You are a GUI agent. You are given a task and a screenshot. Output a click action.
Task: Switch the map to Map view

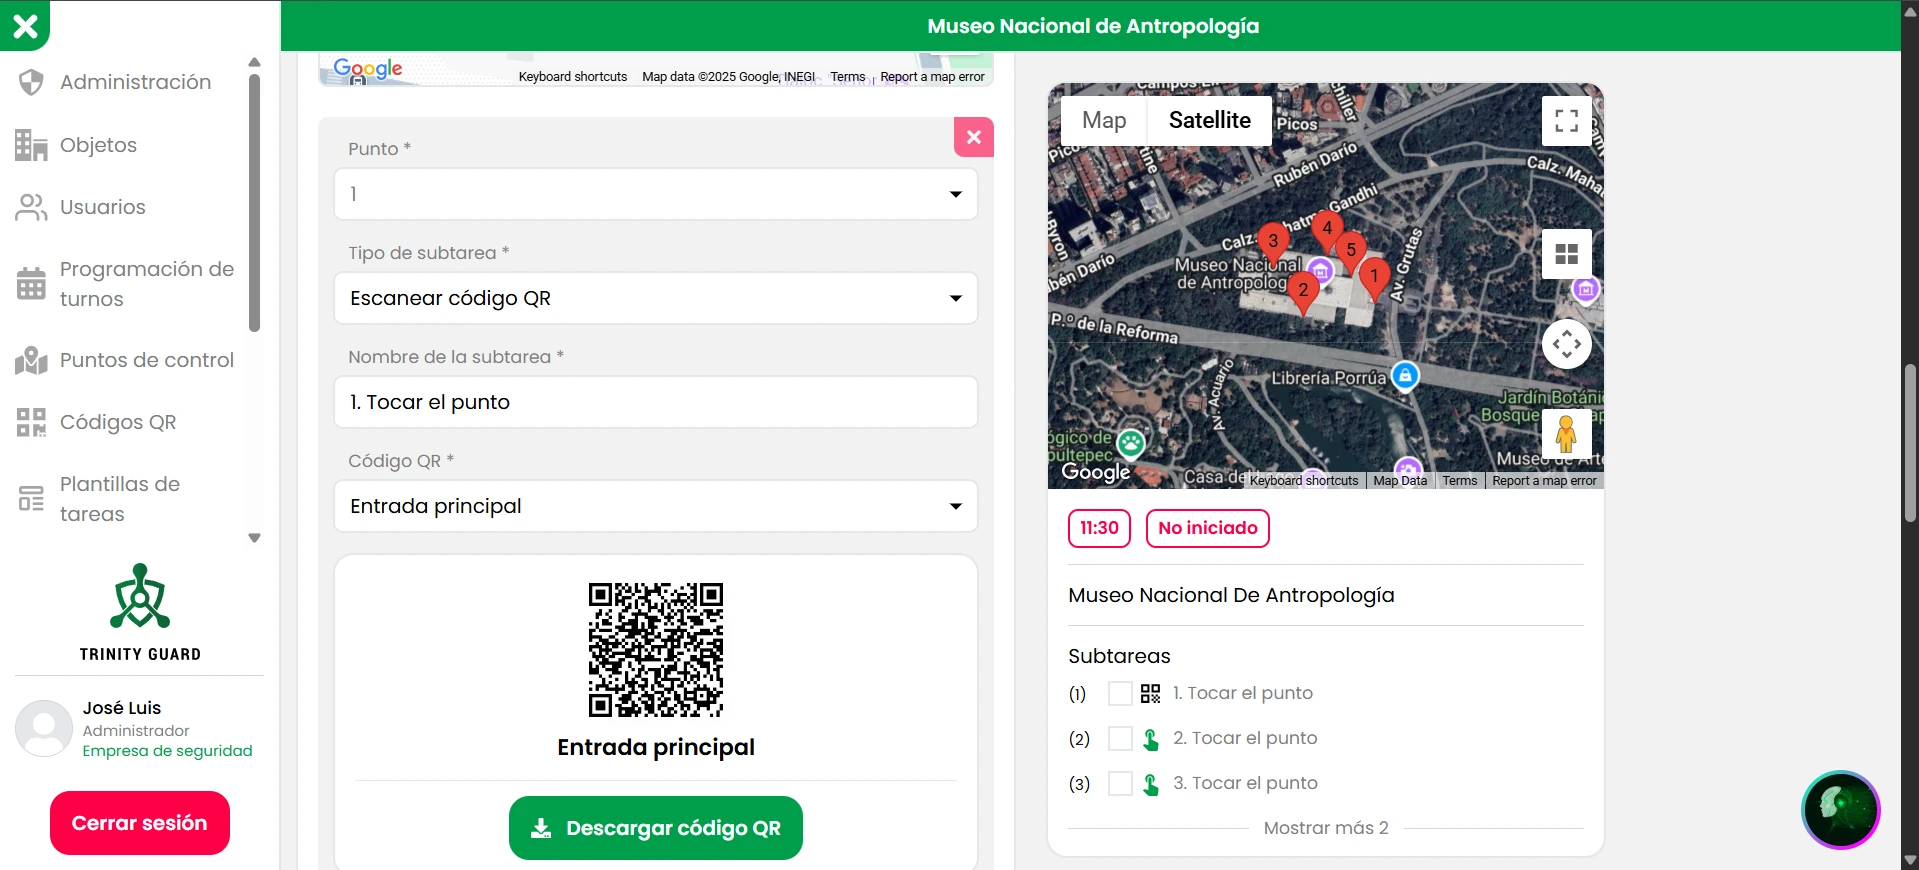click(x=1104, y=121)
